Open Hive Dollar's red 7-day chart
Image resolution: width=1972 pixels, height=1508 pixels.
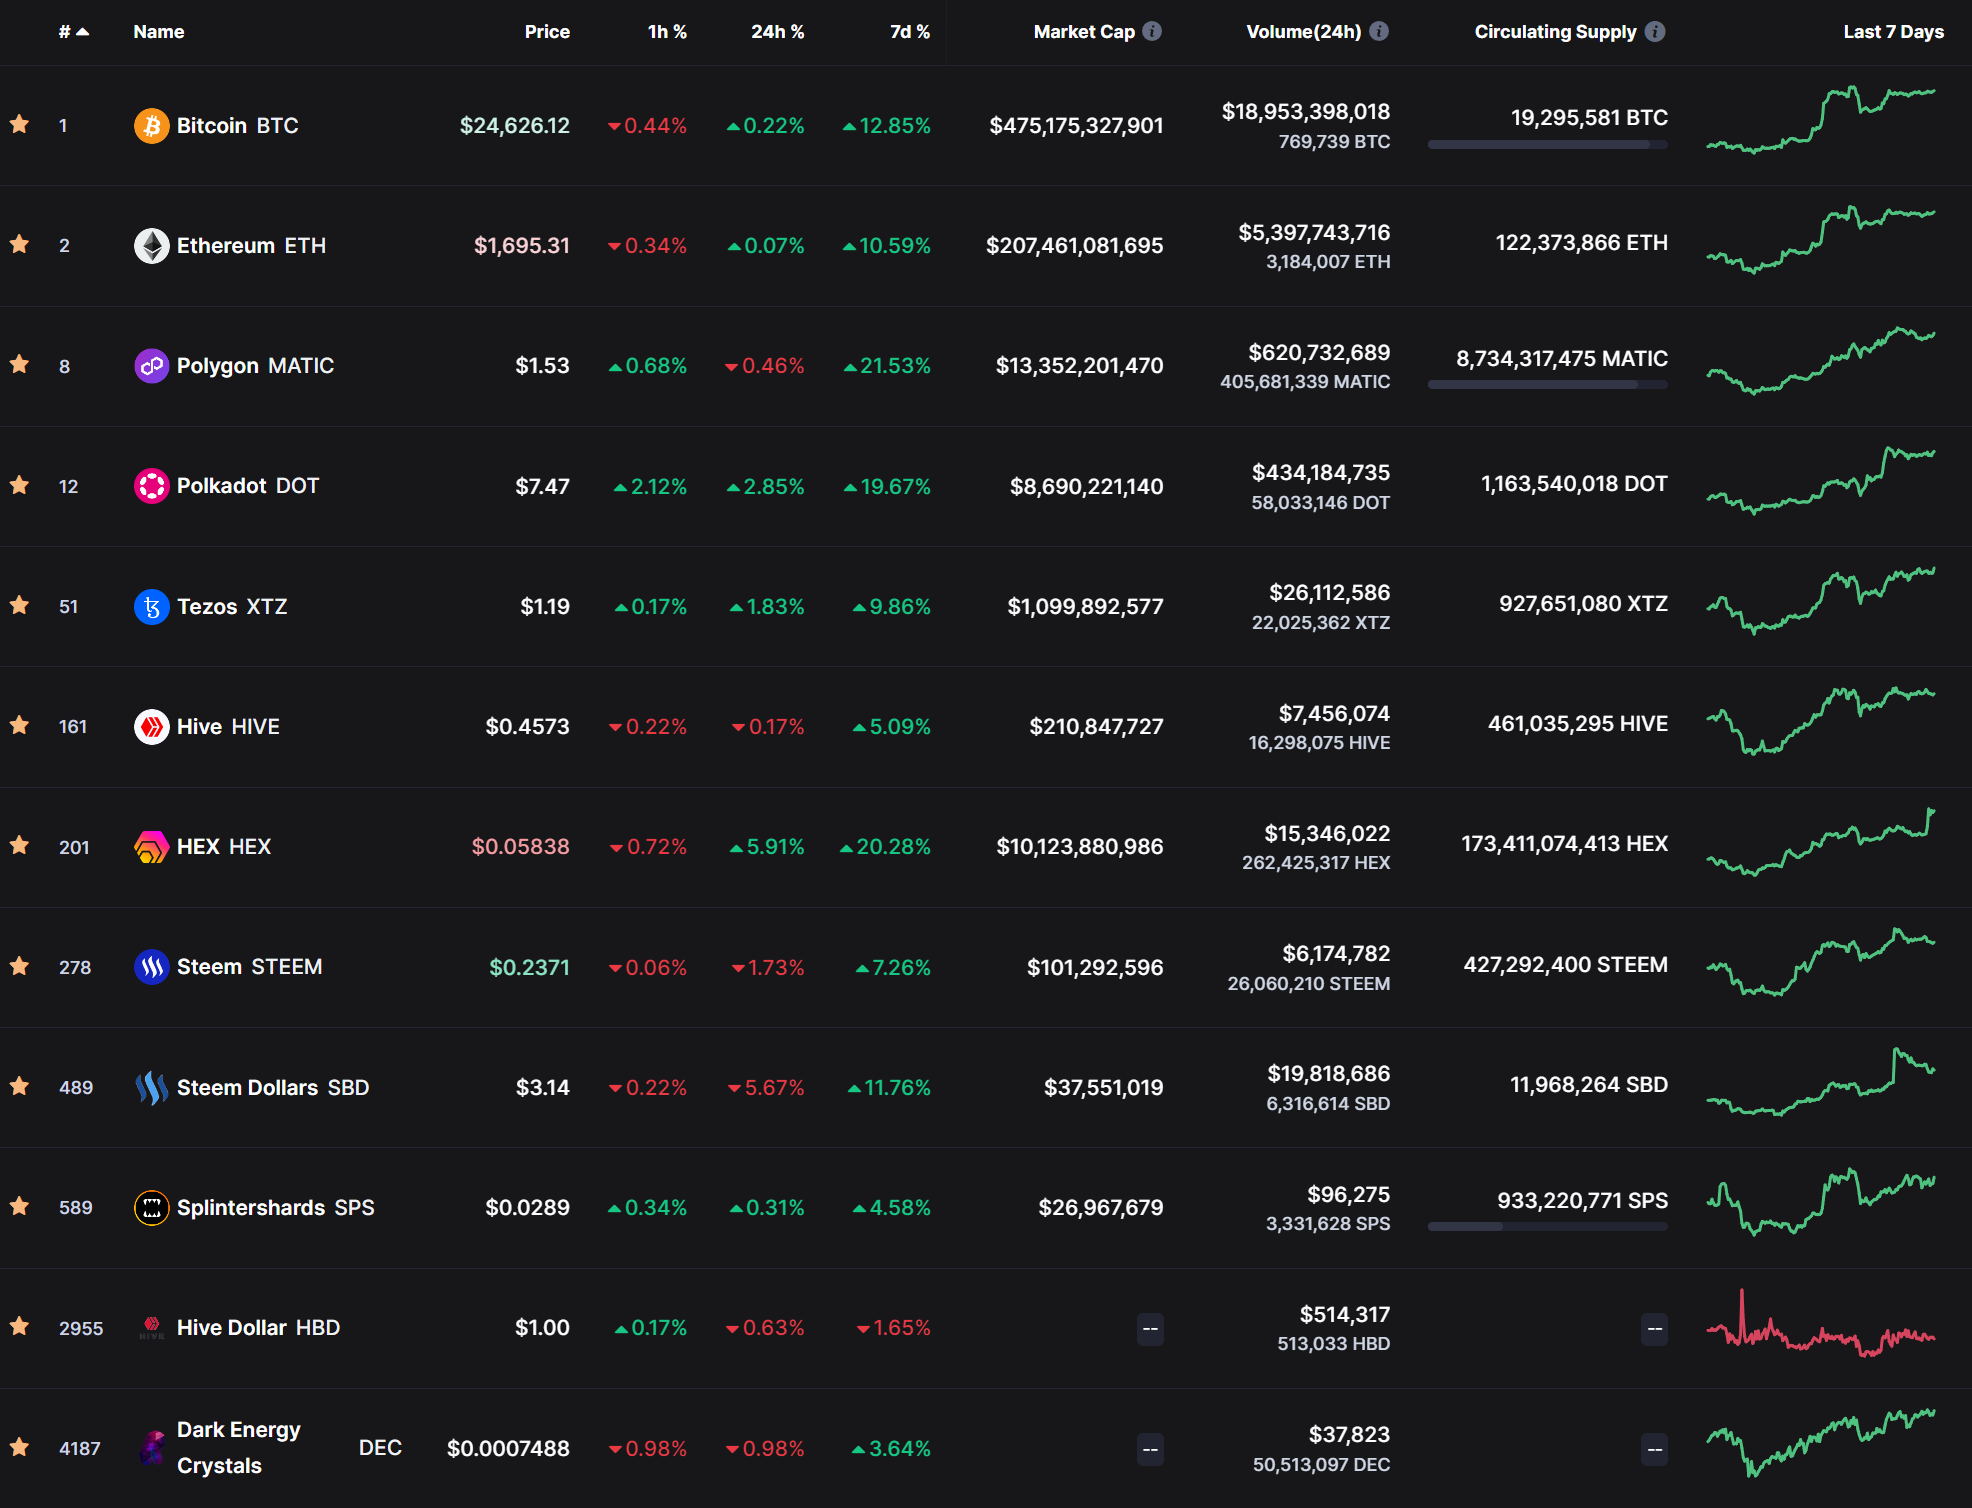point(1821,1324)
